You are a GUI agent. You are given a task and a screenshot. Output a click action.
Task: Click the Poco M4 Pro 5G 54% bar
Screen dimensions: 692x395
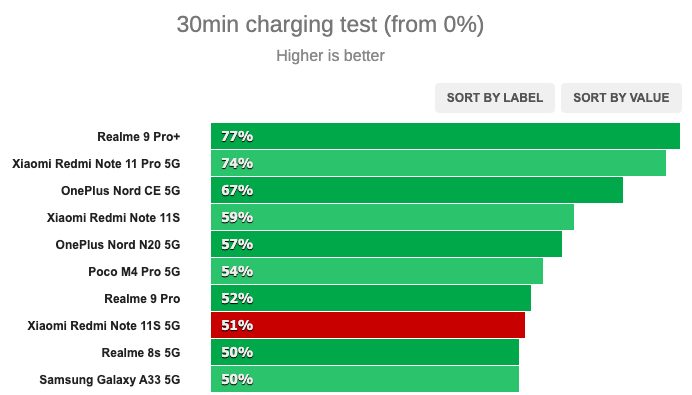click(377, 271)
